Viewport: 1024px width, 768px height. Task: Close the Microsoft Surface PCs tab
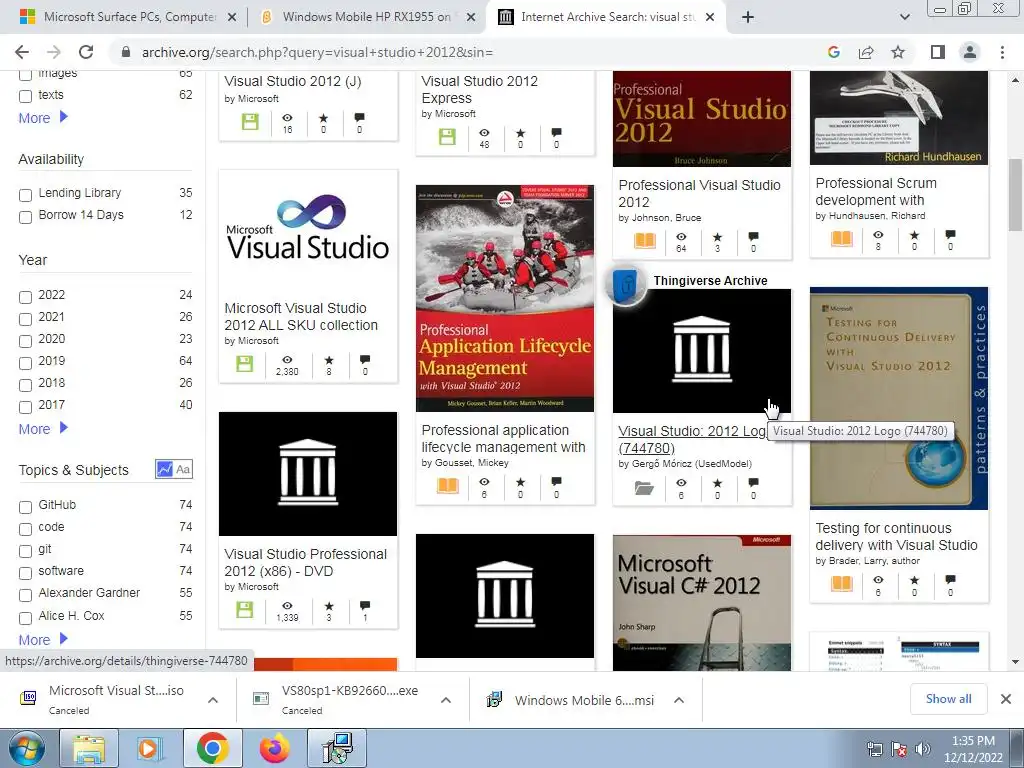[231, 18]
